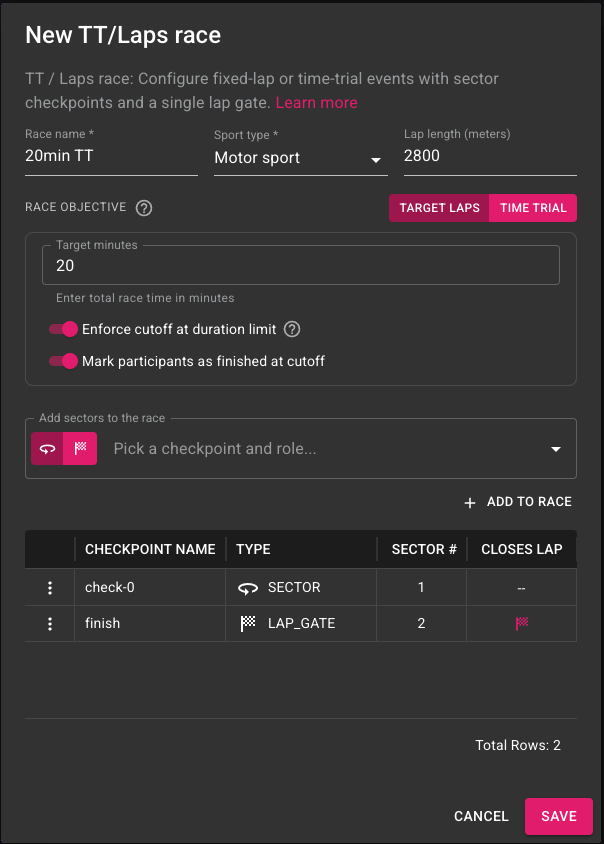Screen dimensions: 604x844
Task: Cancel the race dialog
Action: pos(481,816)
